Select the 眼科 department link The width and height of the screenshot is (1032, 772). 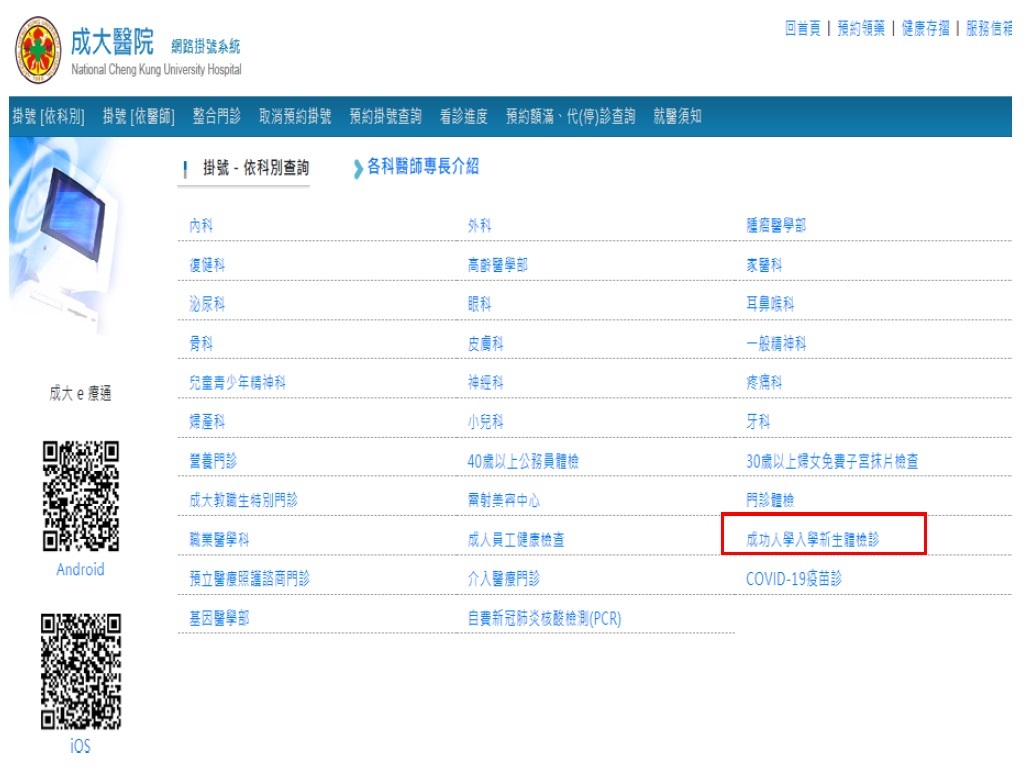point(479,304)
